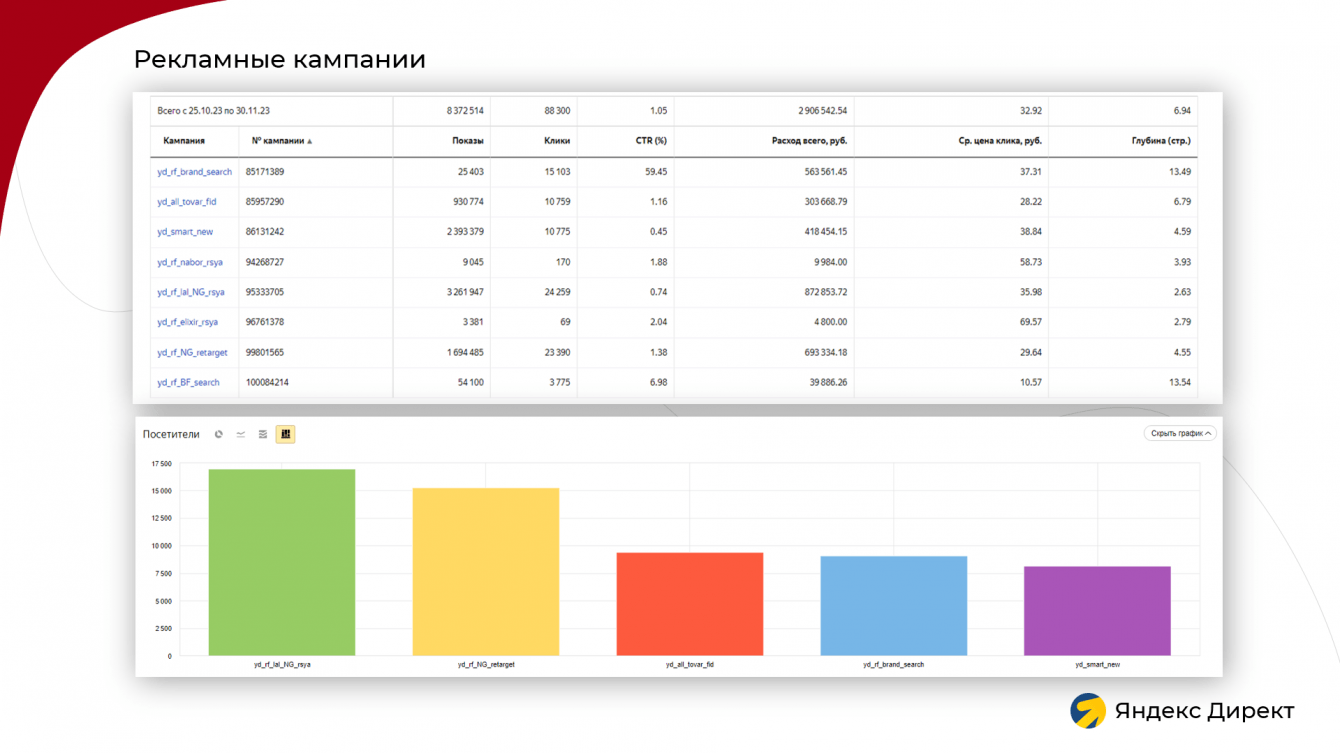1340x753 pixels.
Task: Sort by № кампании column header
Action: tap(282, 141)
